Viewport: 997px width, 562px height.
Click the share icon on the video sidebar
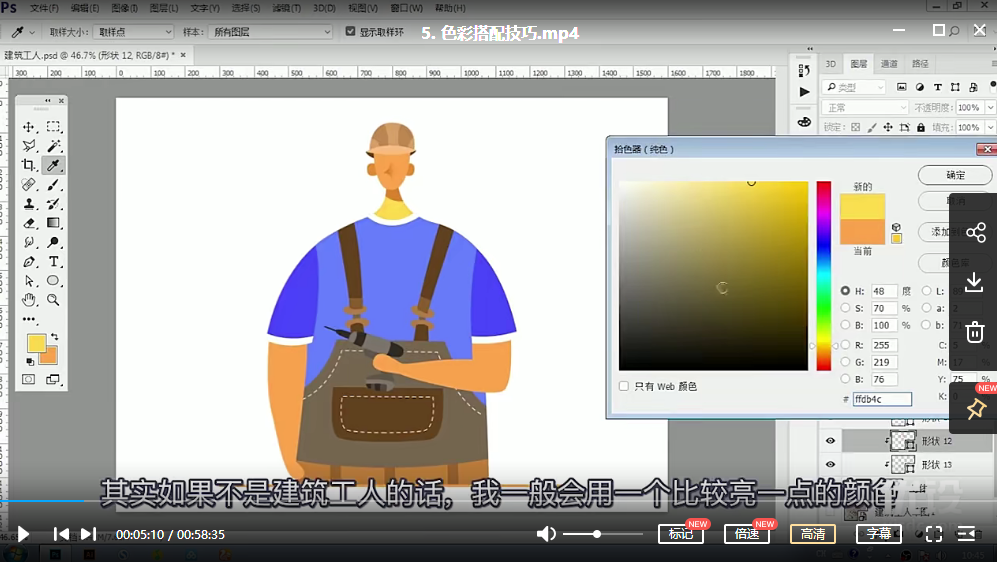click(x=975, y=233)
